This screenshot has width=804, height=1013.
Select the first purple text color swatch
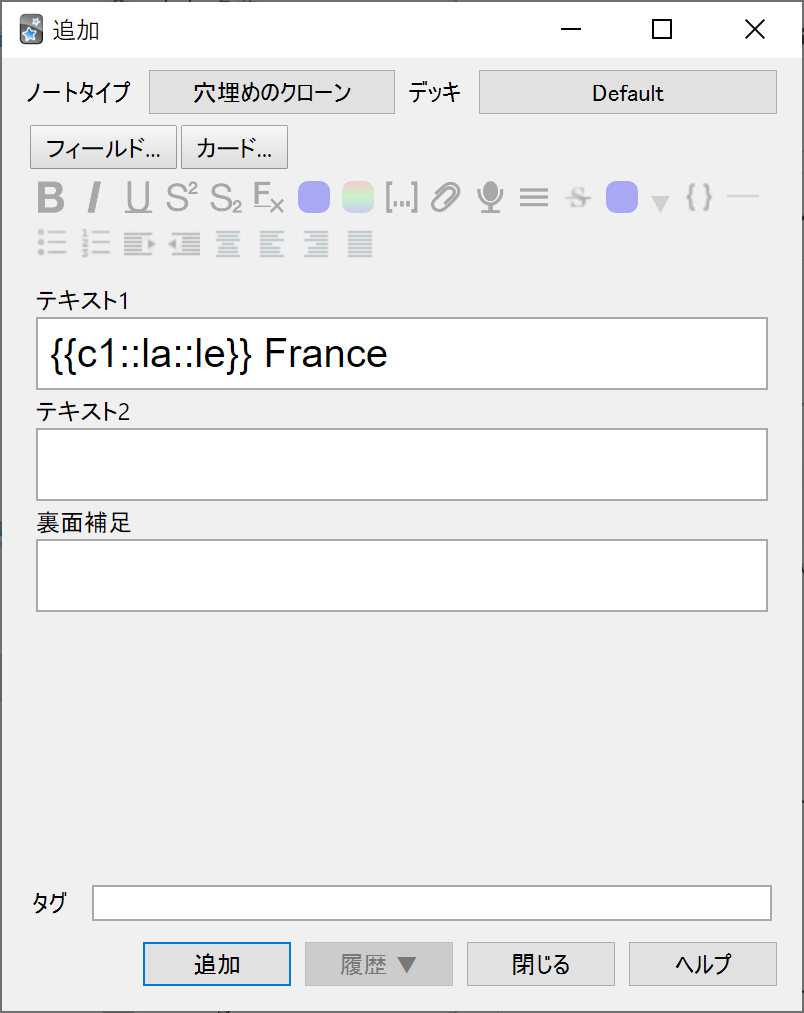[314, 197]
